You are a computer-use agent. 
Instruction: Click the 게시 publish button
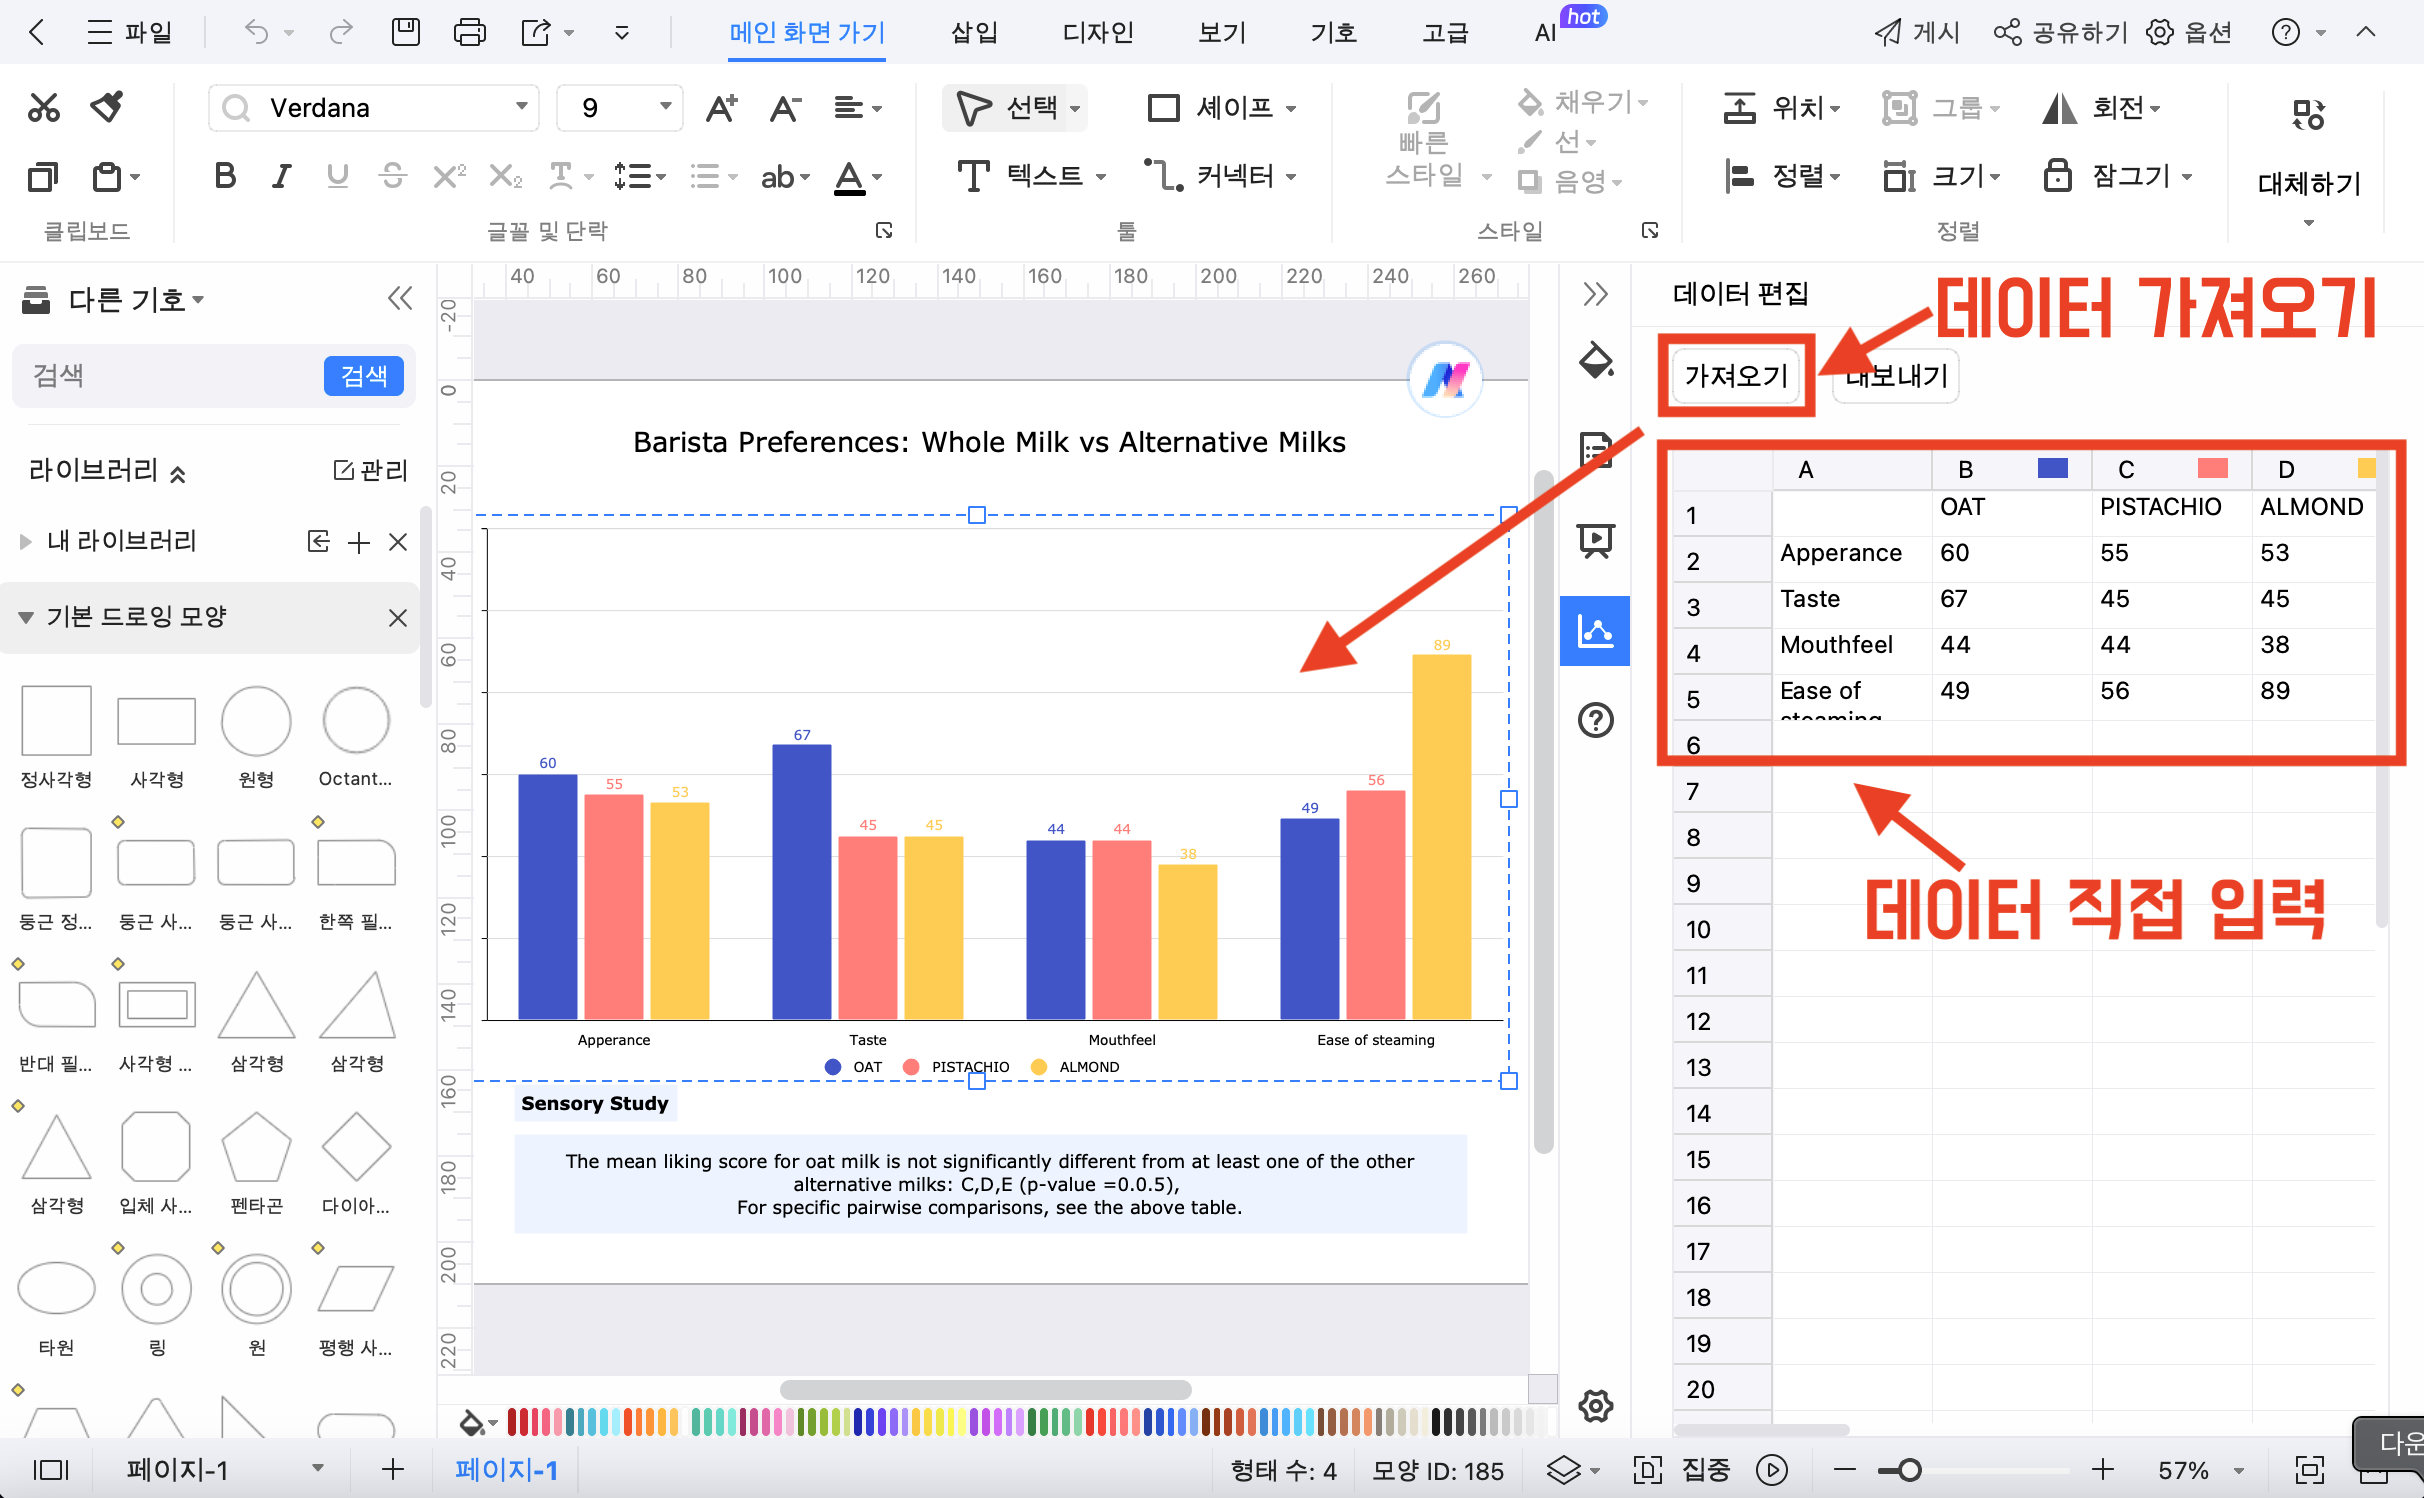click(x=1916, y=32)
